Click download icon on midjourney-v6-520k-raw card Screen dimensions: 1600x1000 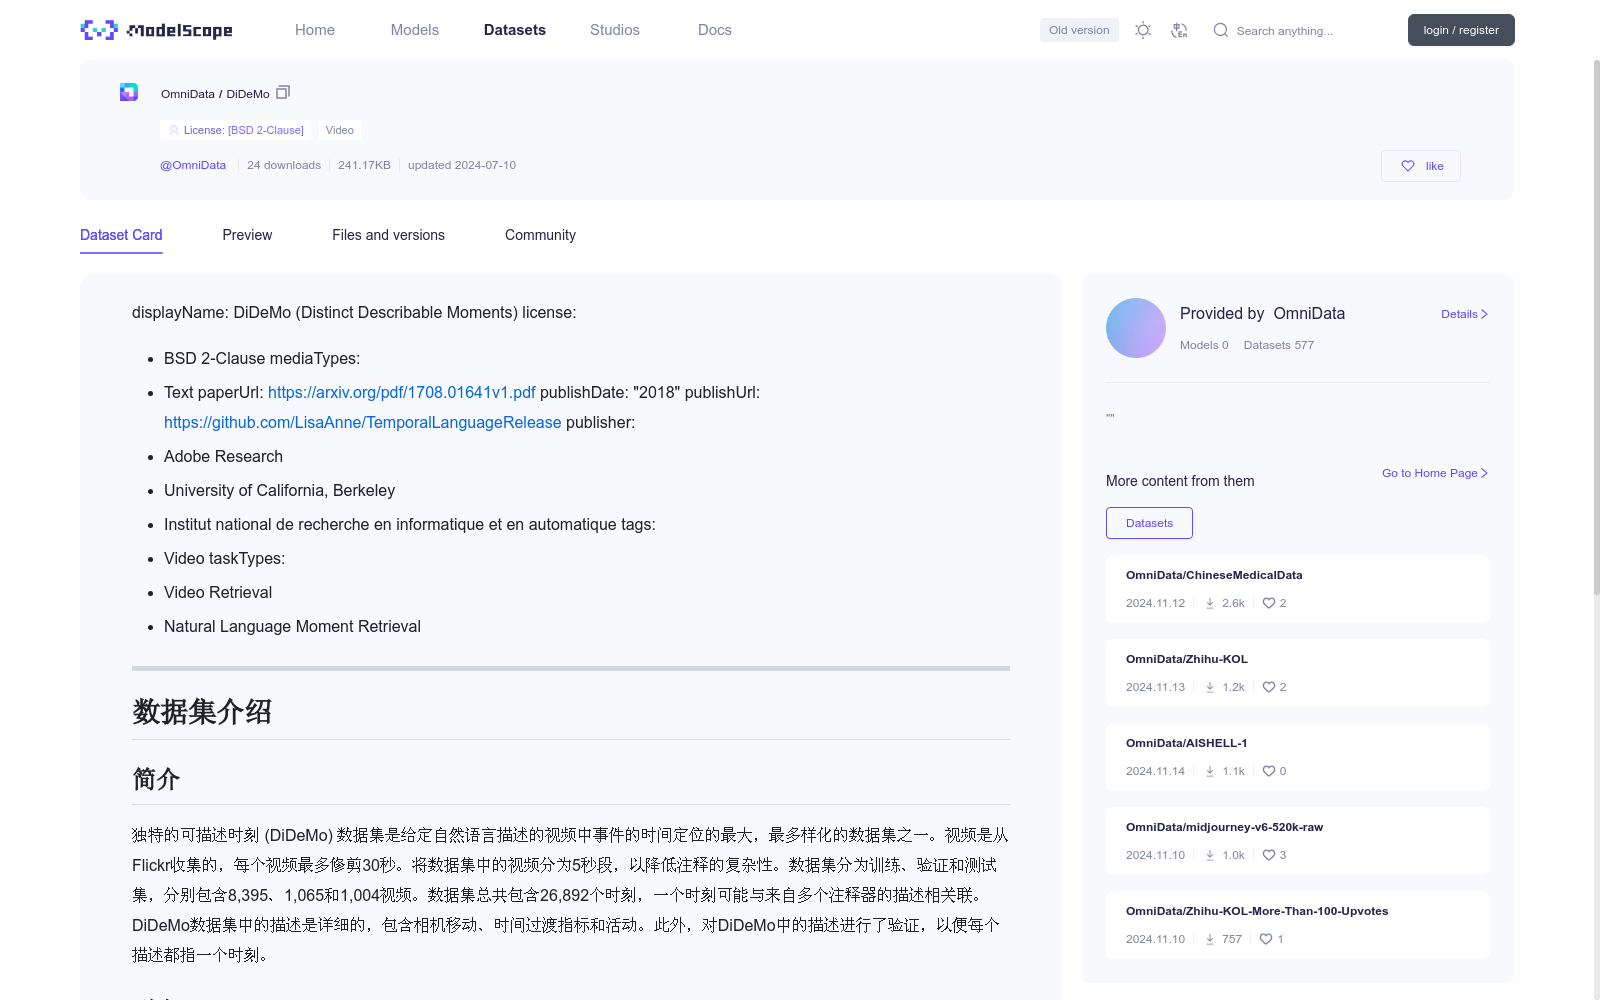click(x=1210, y=855)
